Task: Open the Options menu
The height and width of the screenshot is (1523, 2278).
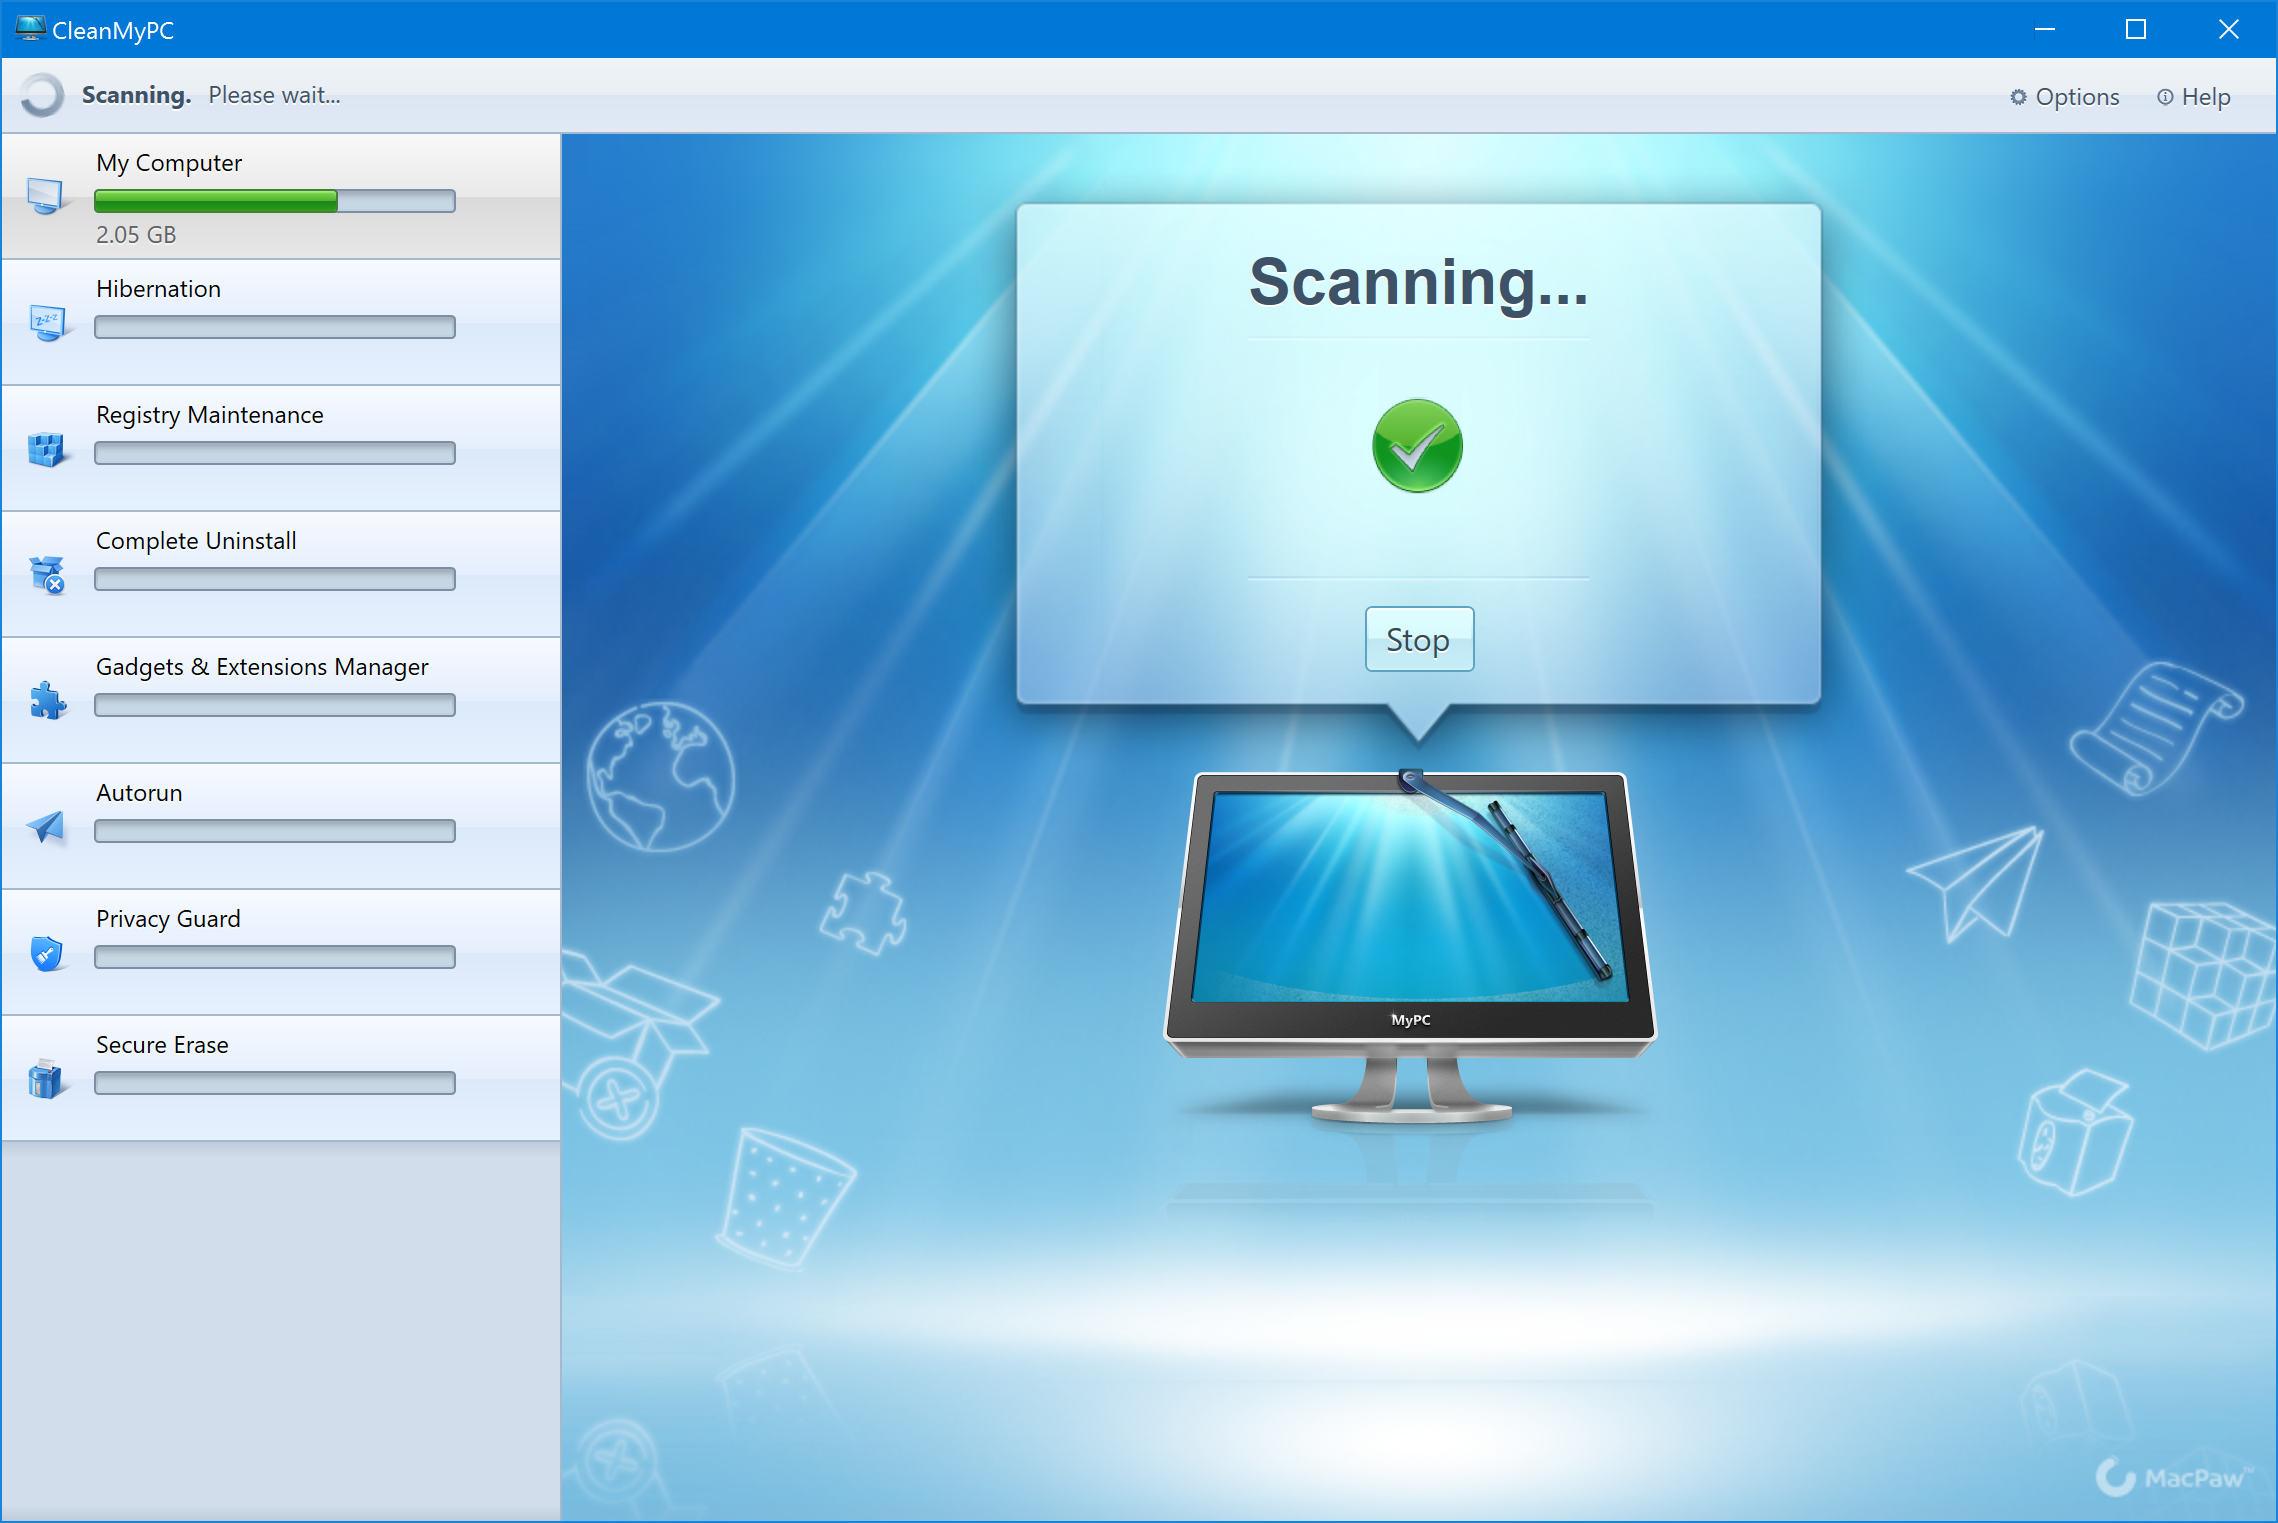Action: (x=2071, y=95)
